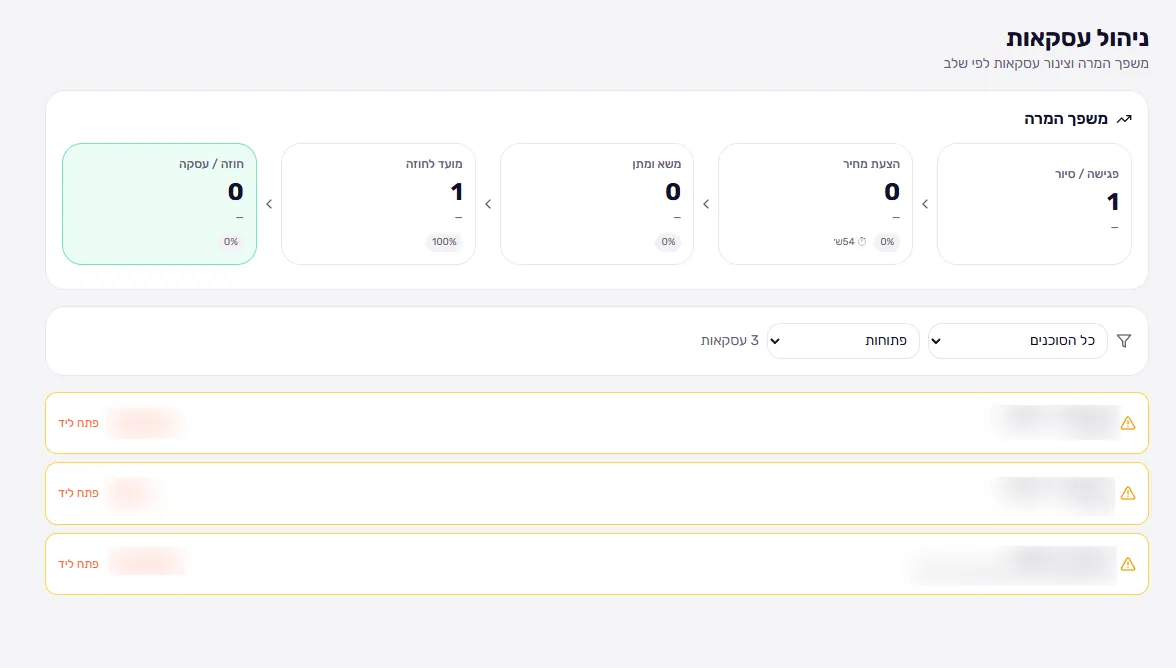Click the funnel filter icon
This screenshot has width=1176, height=668.
pos(1124,341)
